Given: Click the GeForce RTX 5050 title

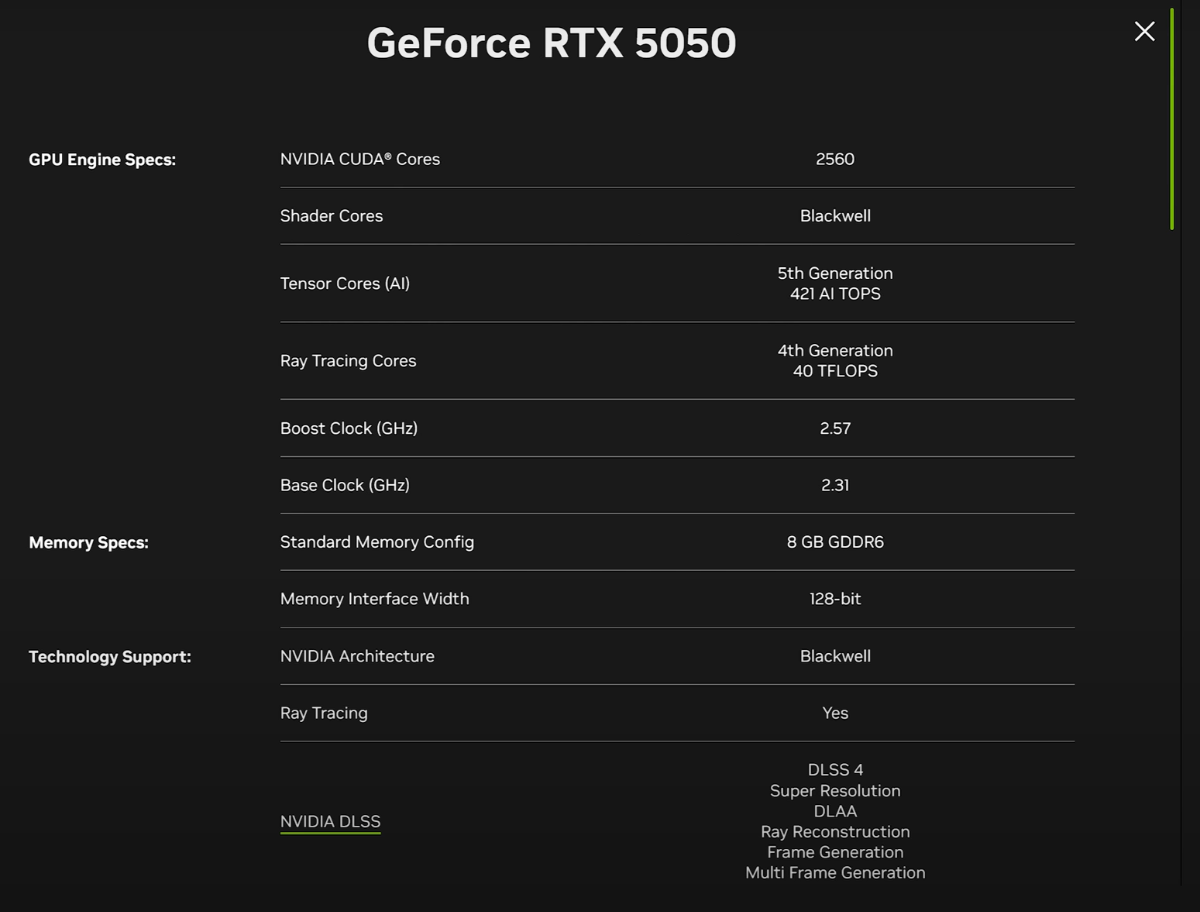Looking at the screenshot, I should pos(553,43).
